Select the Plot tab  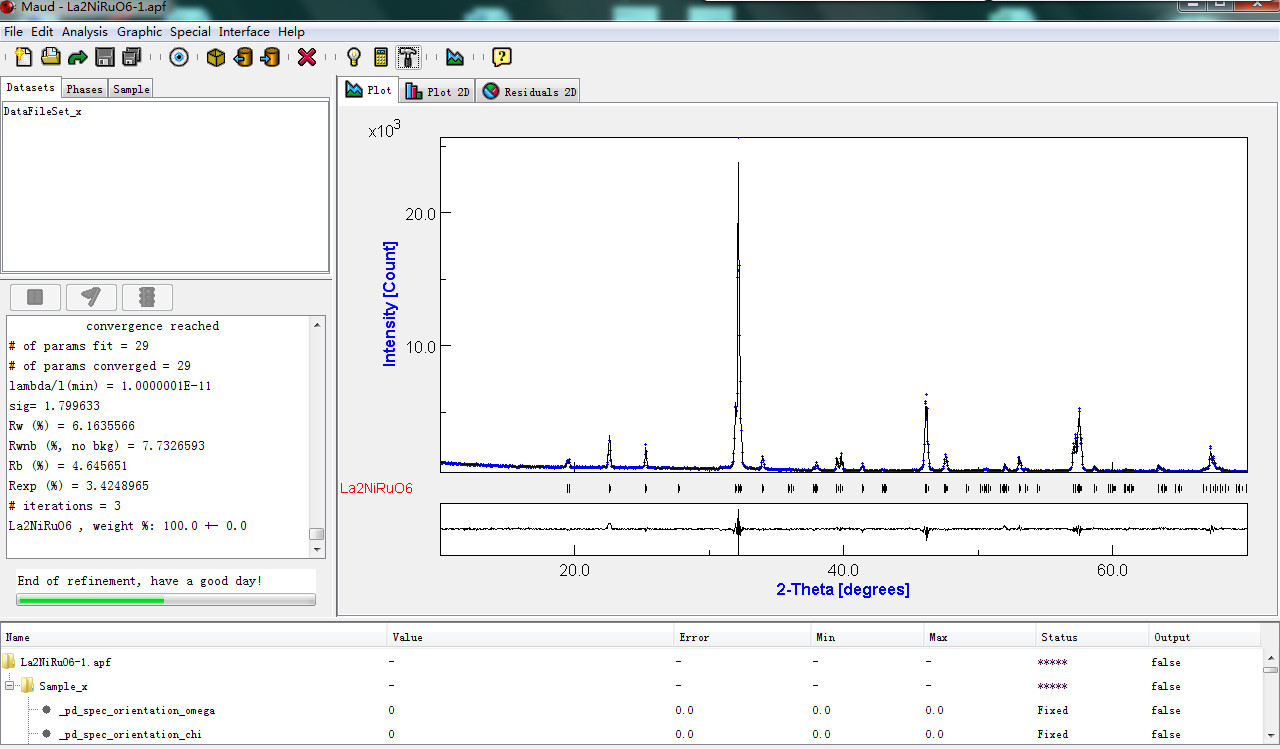368,90
